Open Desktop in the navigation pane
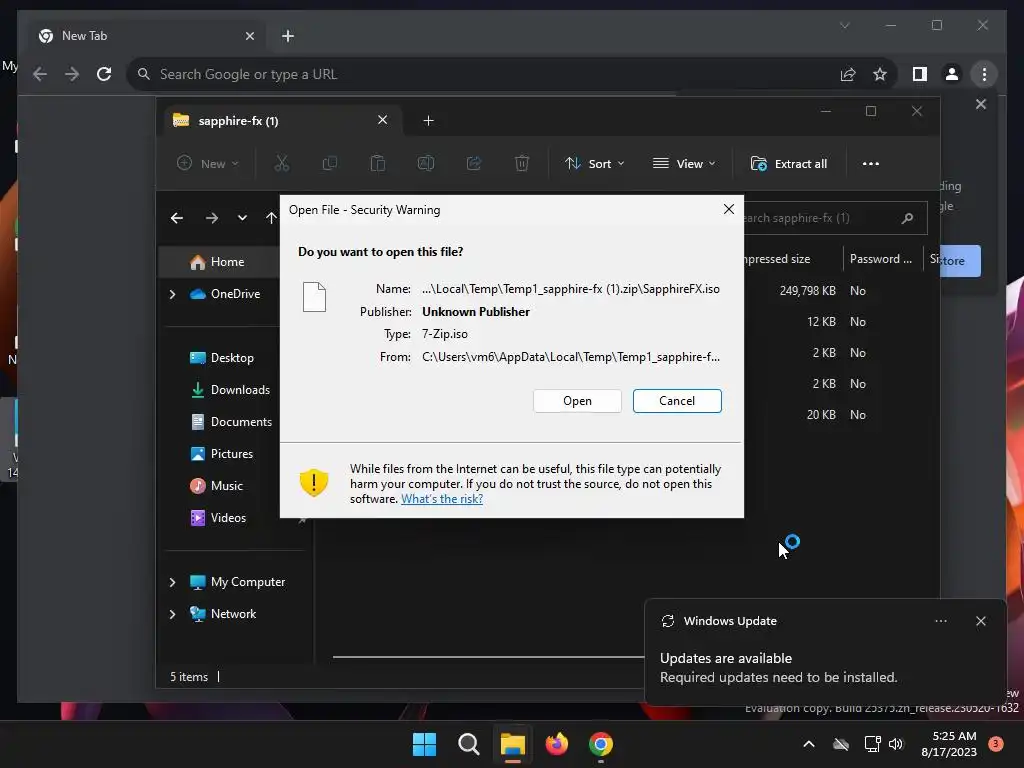1024x768 pixels. (x=221, y=358)
